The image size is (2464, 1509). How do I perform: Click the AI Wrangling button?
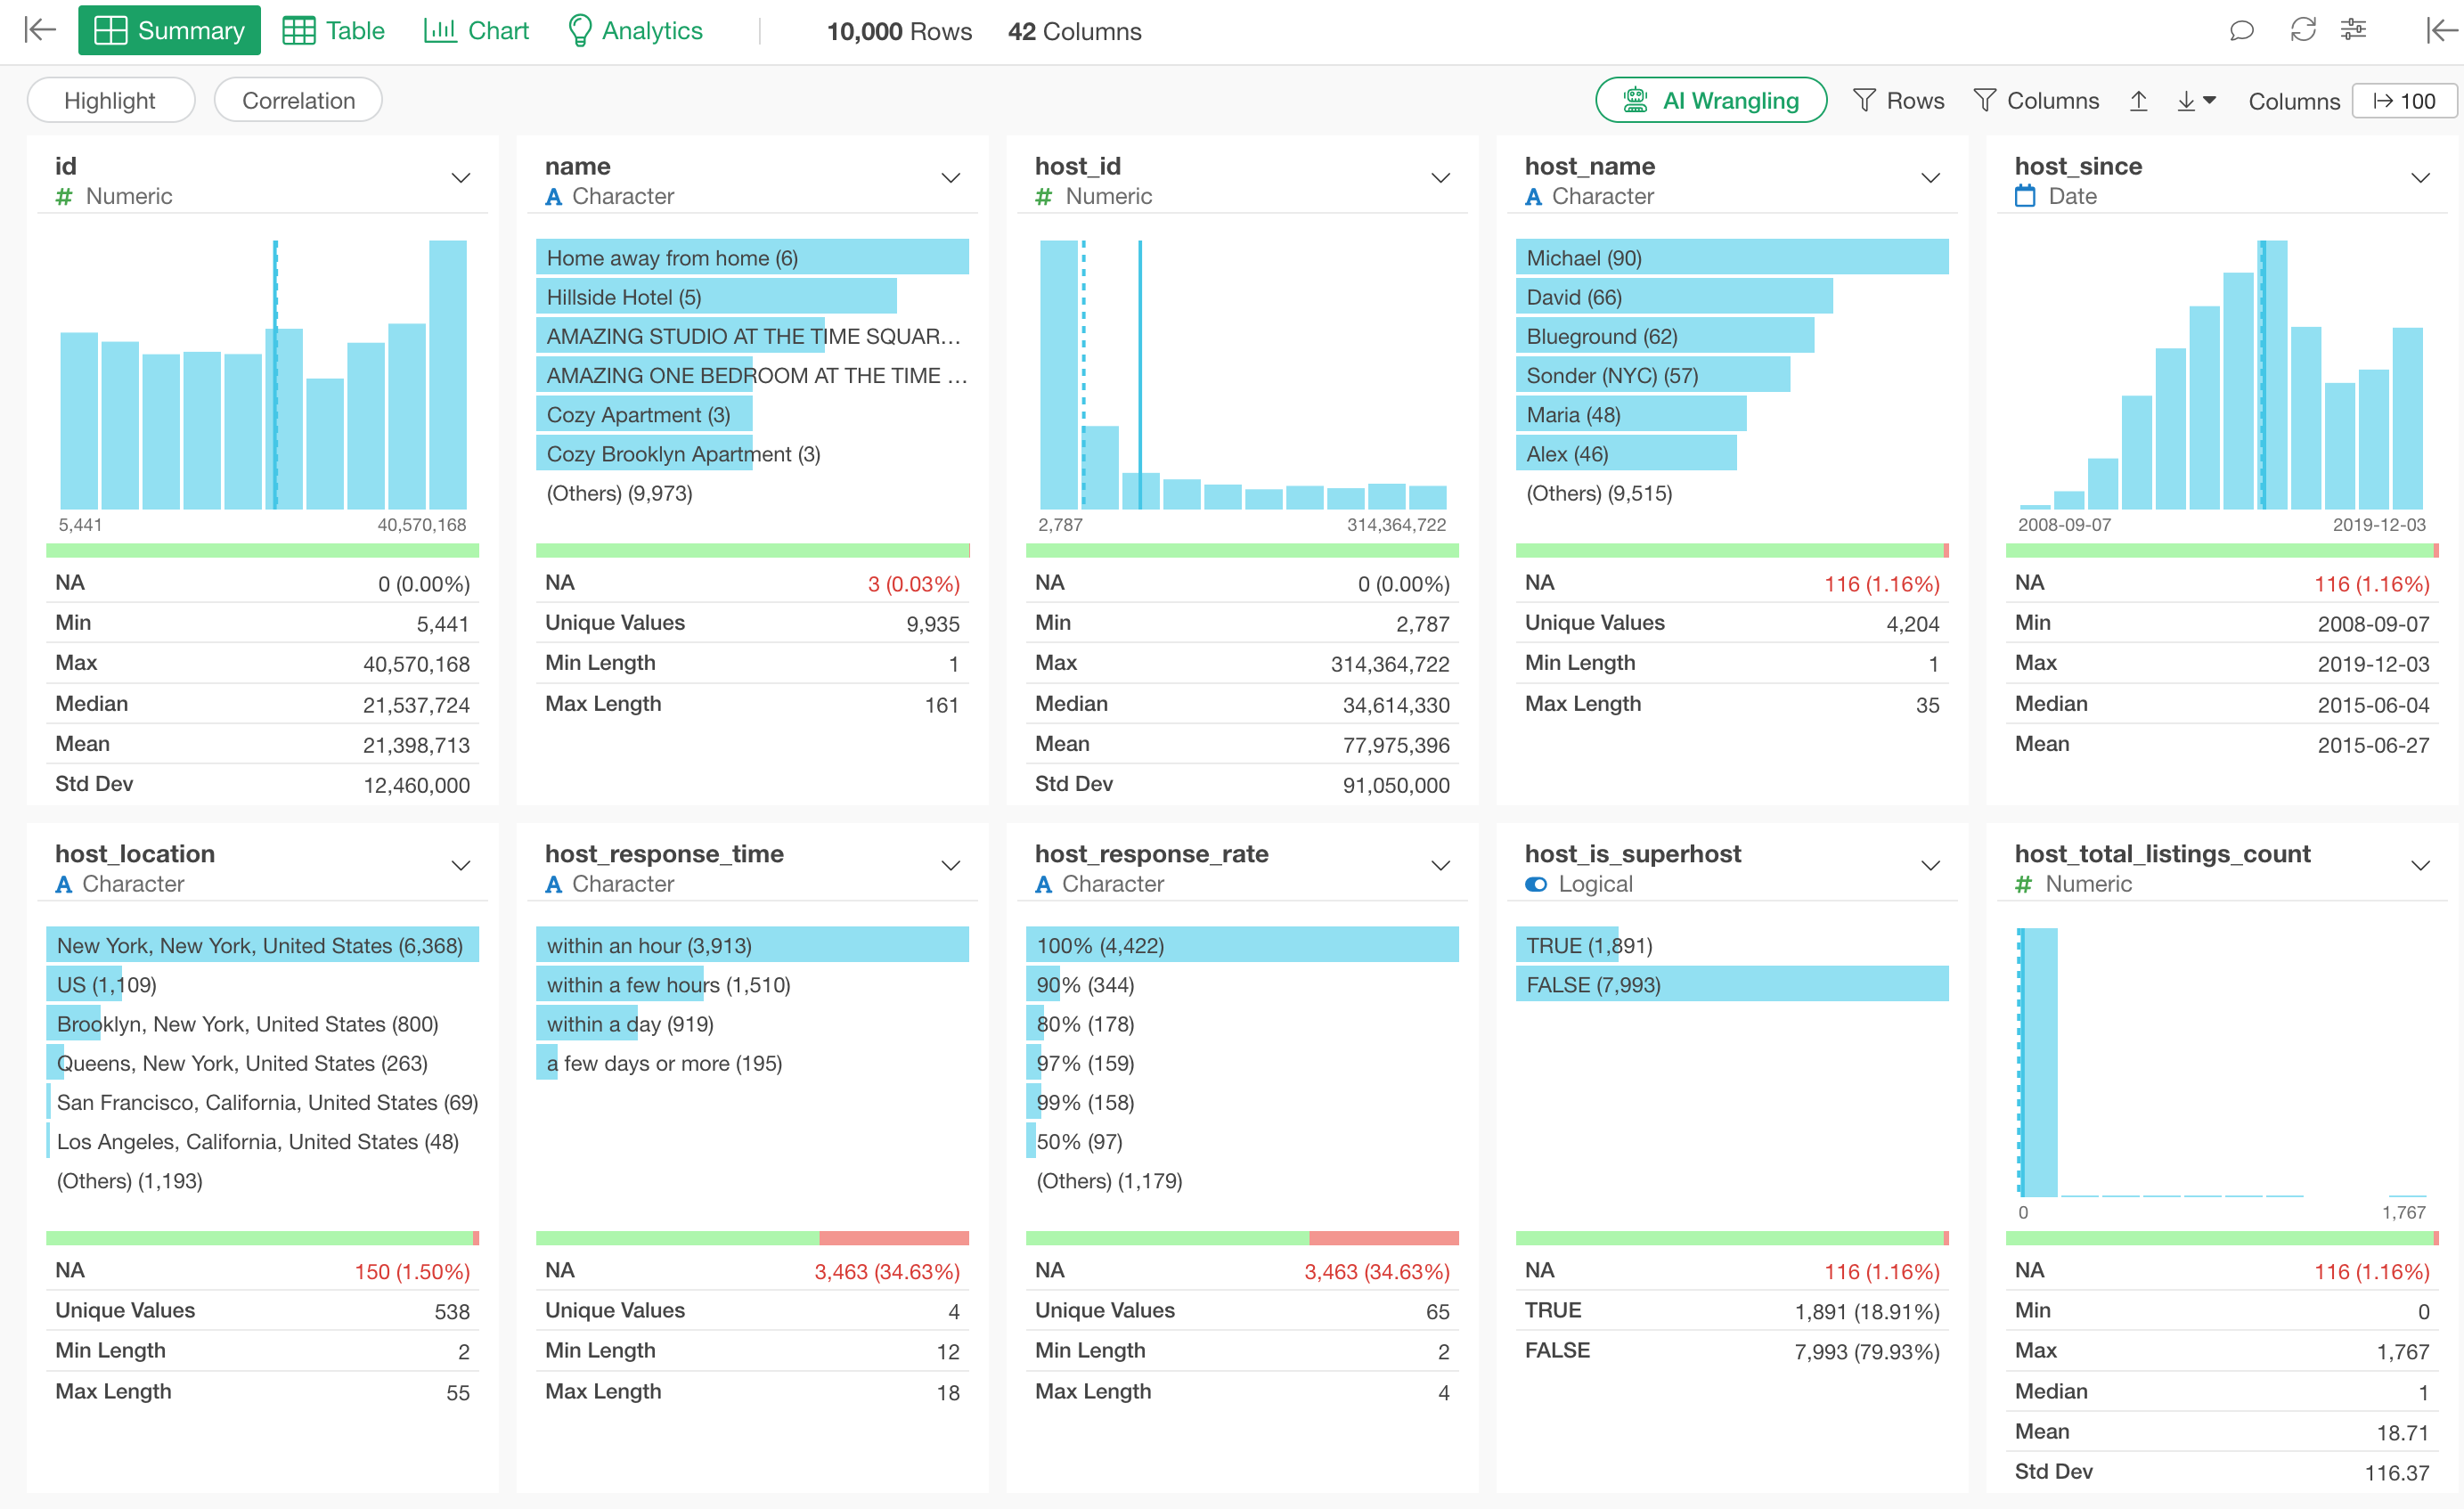(1710, 101)
